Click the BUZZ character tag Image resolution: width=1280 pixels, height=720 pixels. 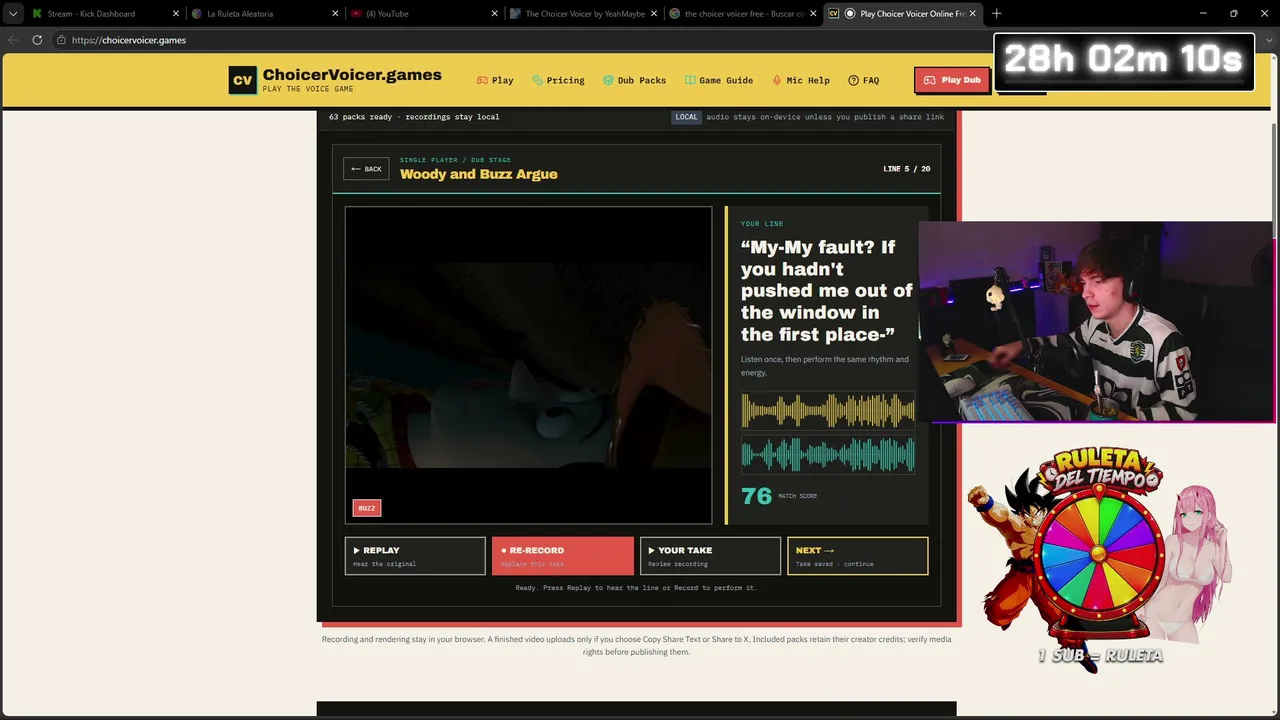(x=367, y=508)
